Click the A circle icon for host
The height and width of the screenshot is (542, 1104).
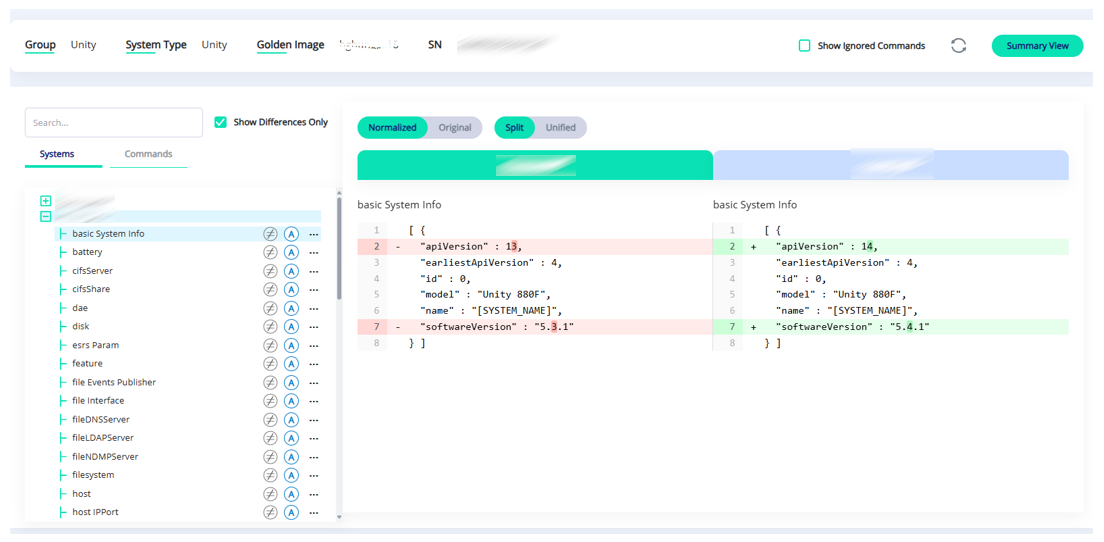pos(291,493)
